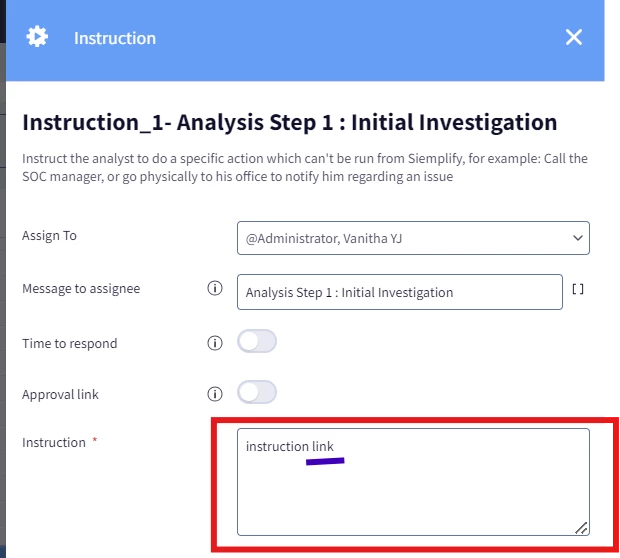
Task: Click the description text about Siemplify
Action: coord(305,167)
